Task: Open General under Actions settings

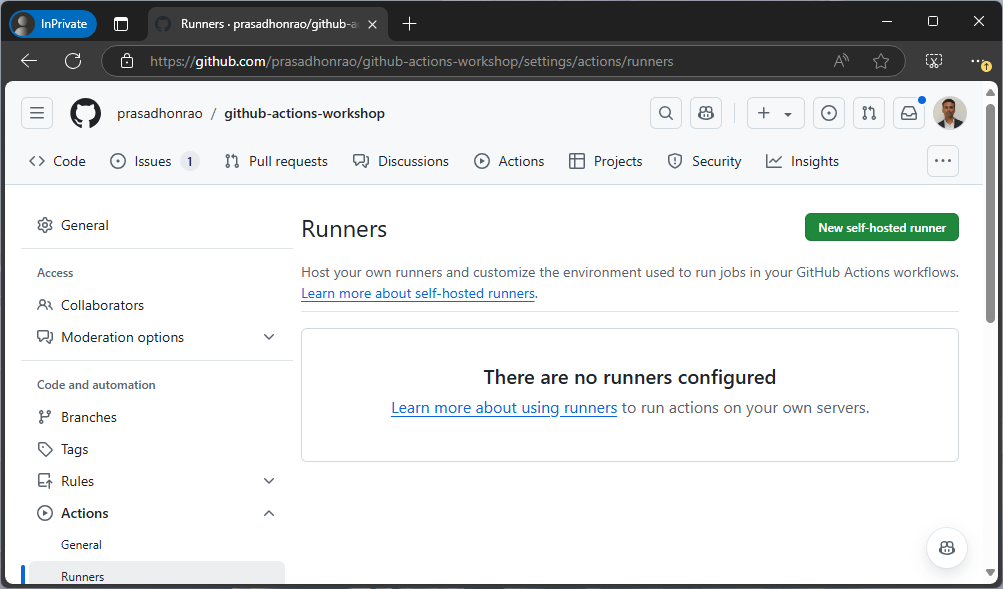Action: 81,545
